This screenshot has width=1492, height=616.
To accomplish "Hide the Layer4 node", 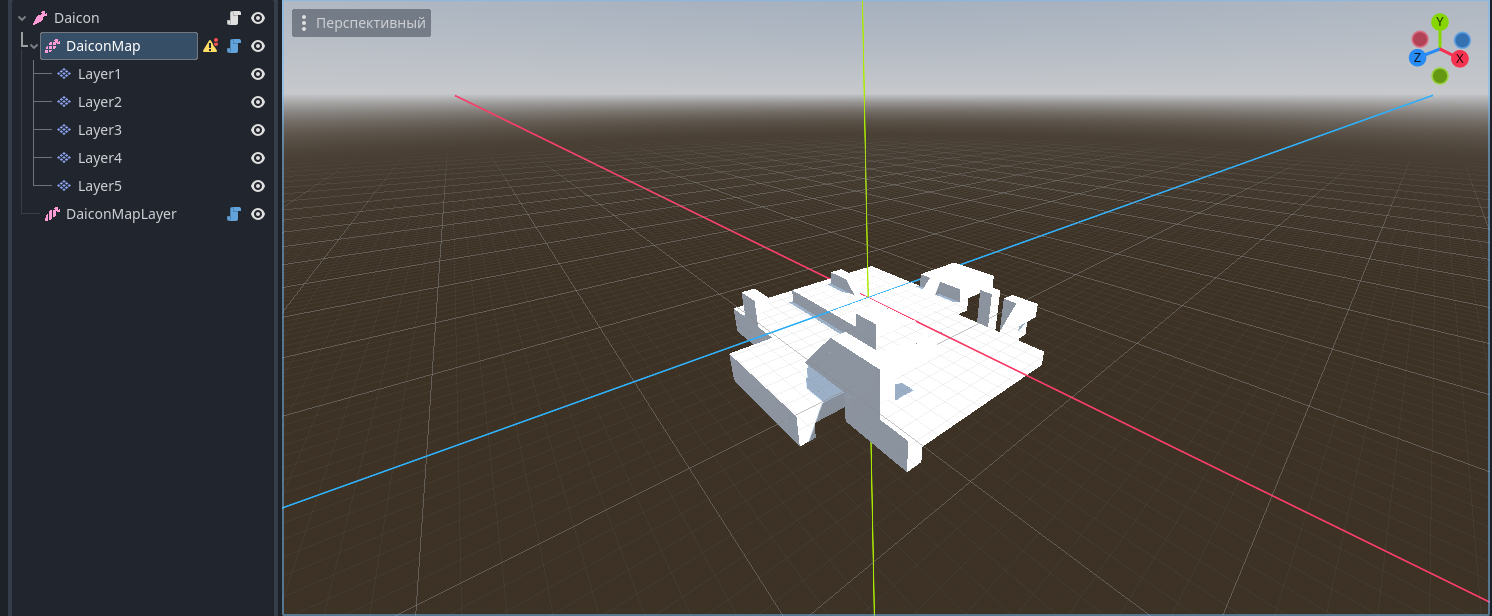I will click(x=258, y=158).
